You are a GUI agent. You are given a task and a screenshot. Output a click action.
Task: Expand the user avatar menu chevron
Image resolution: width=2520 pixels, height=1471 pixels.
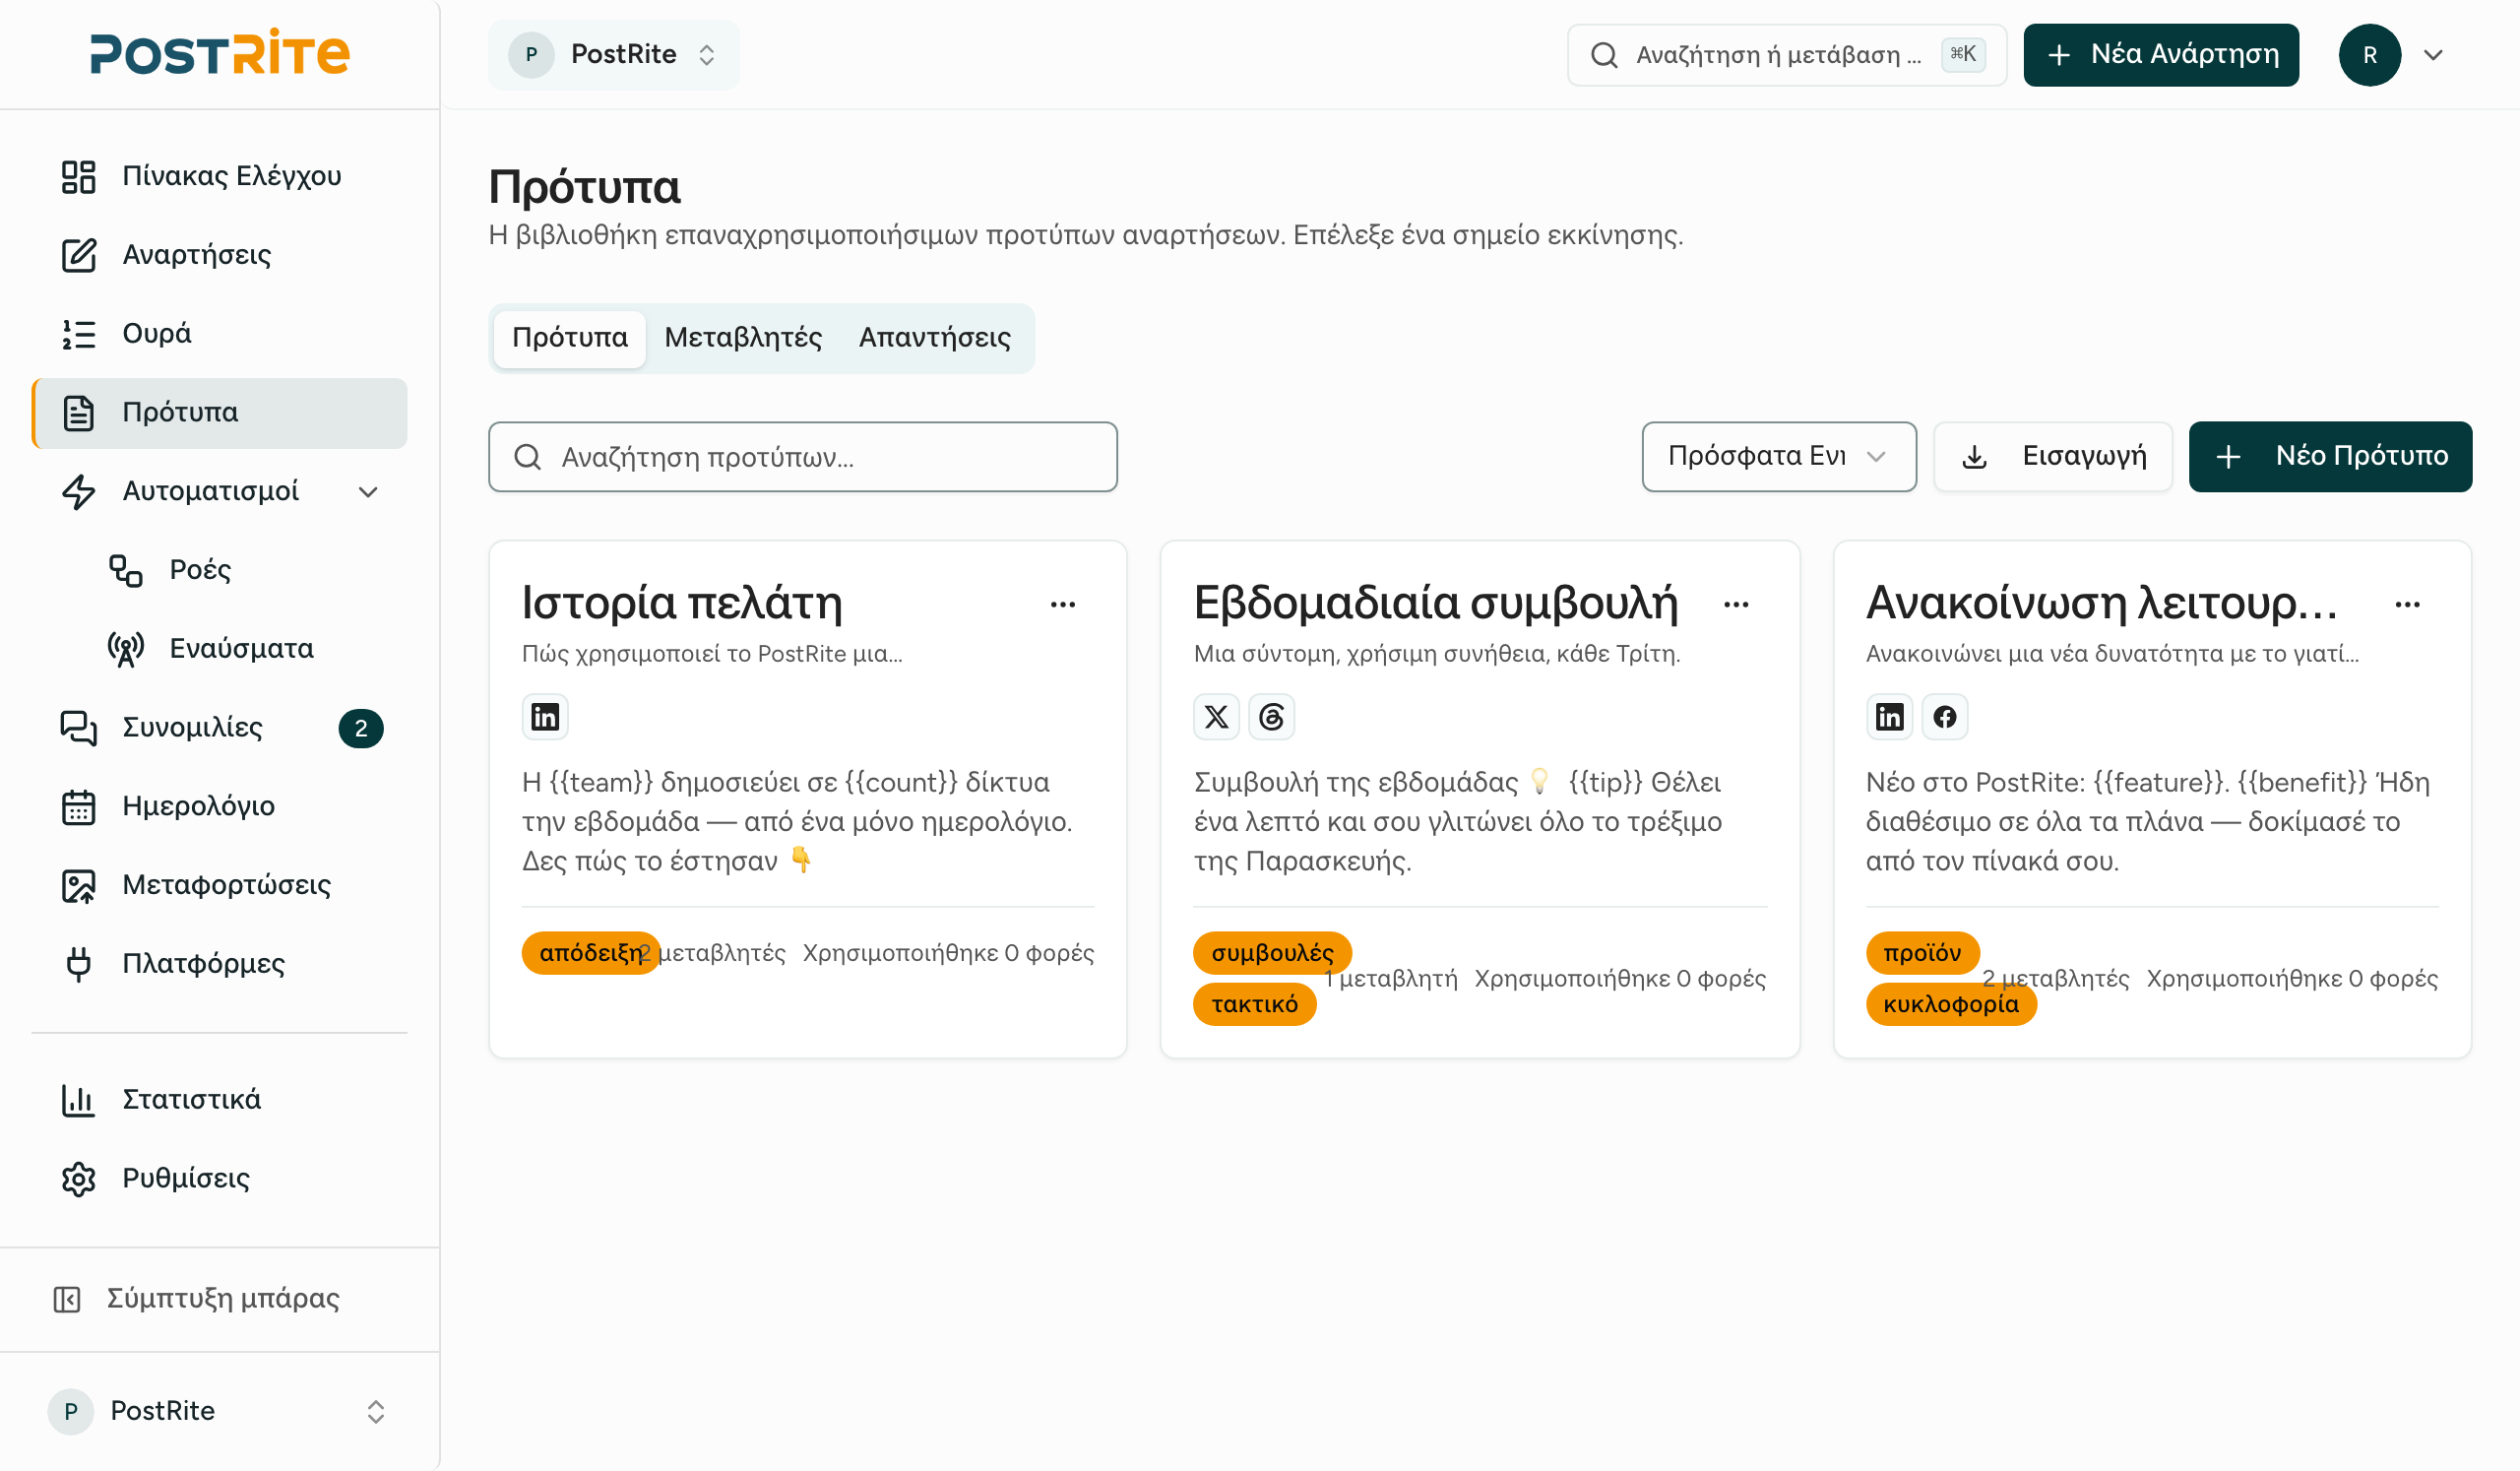click(x=2433, y=55)
